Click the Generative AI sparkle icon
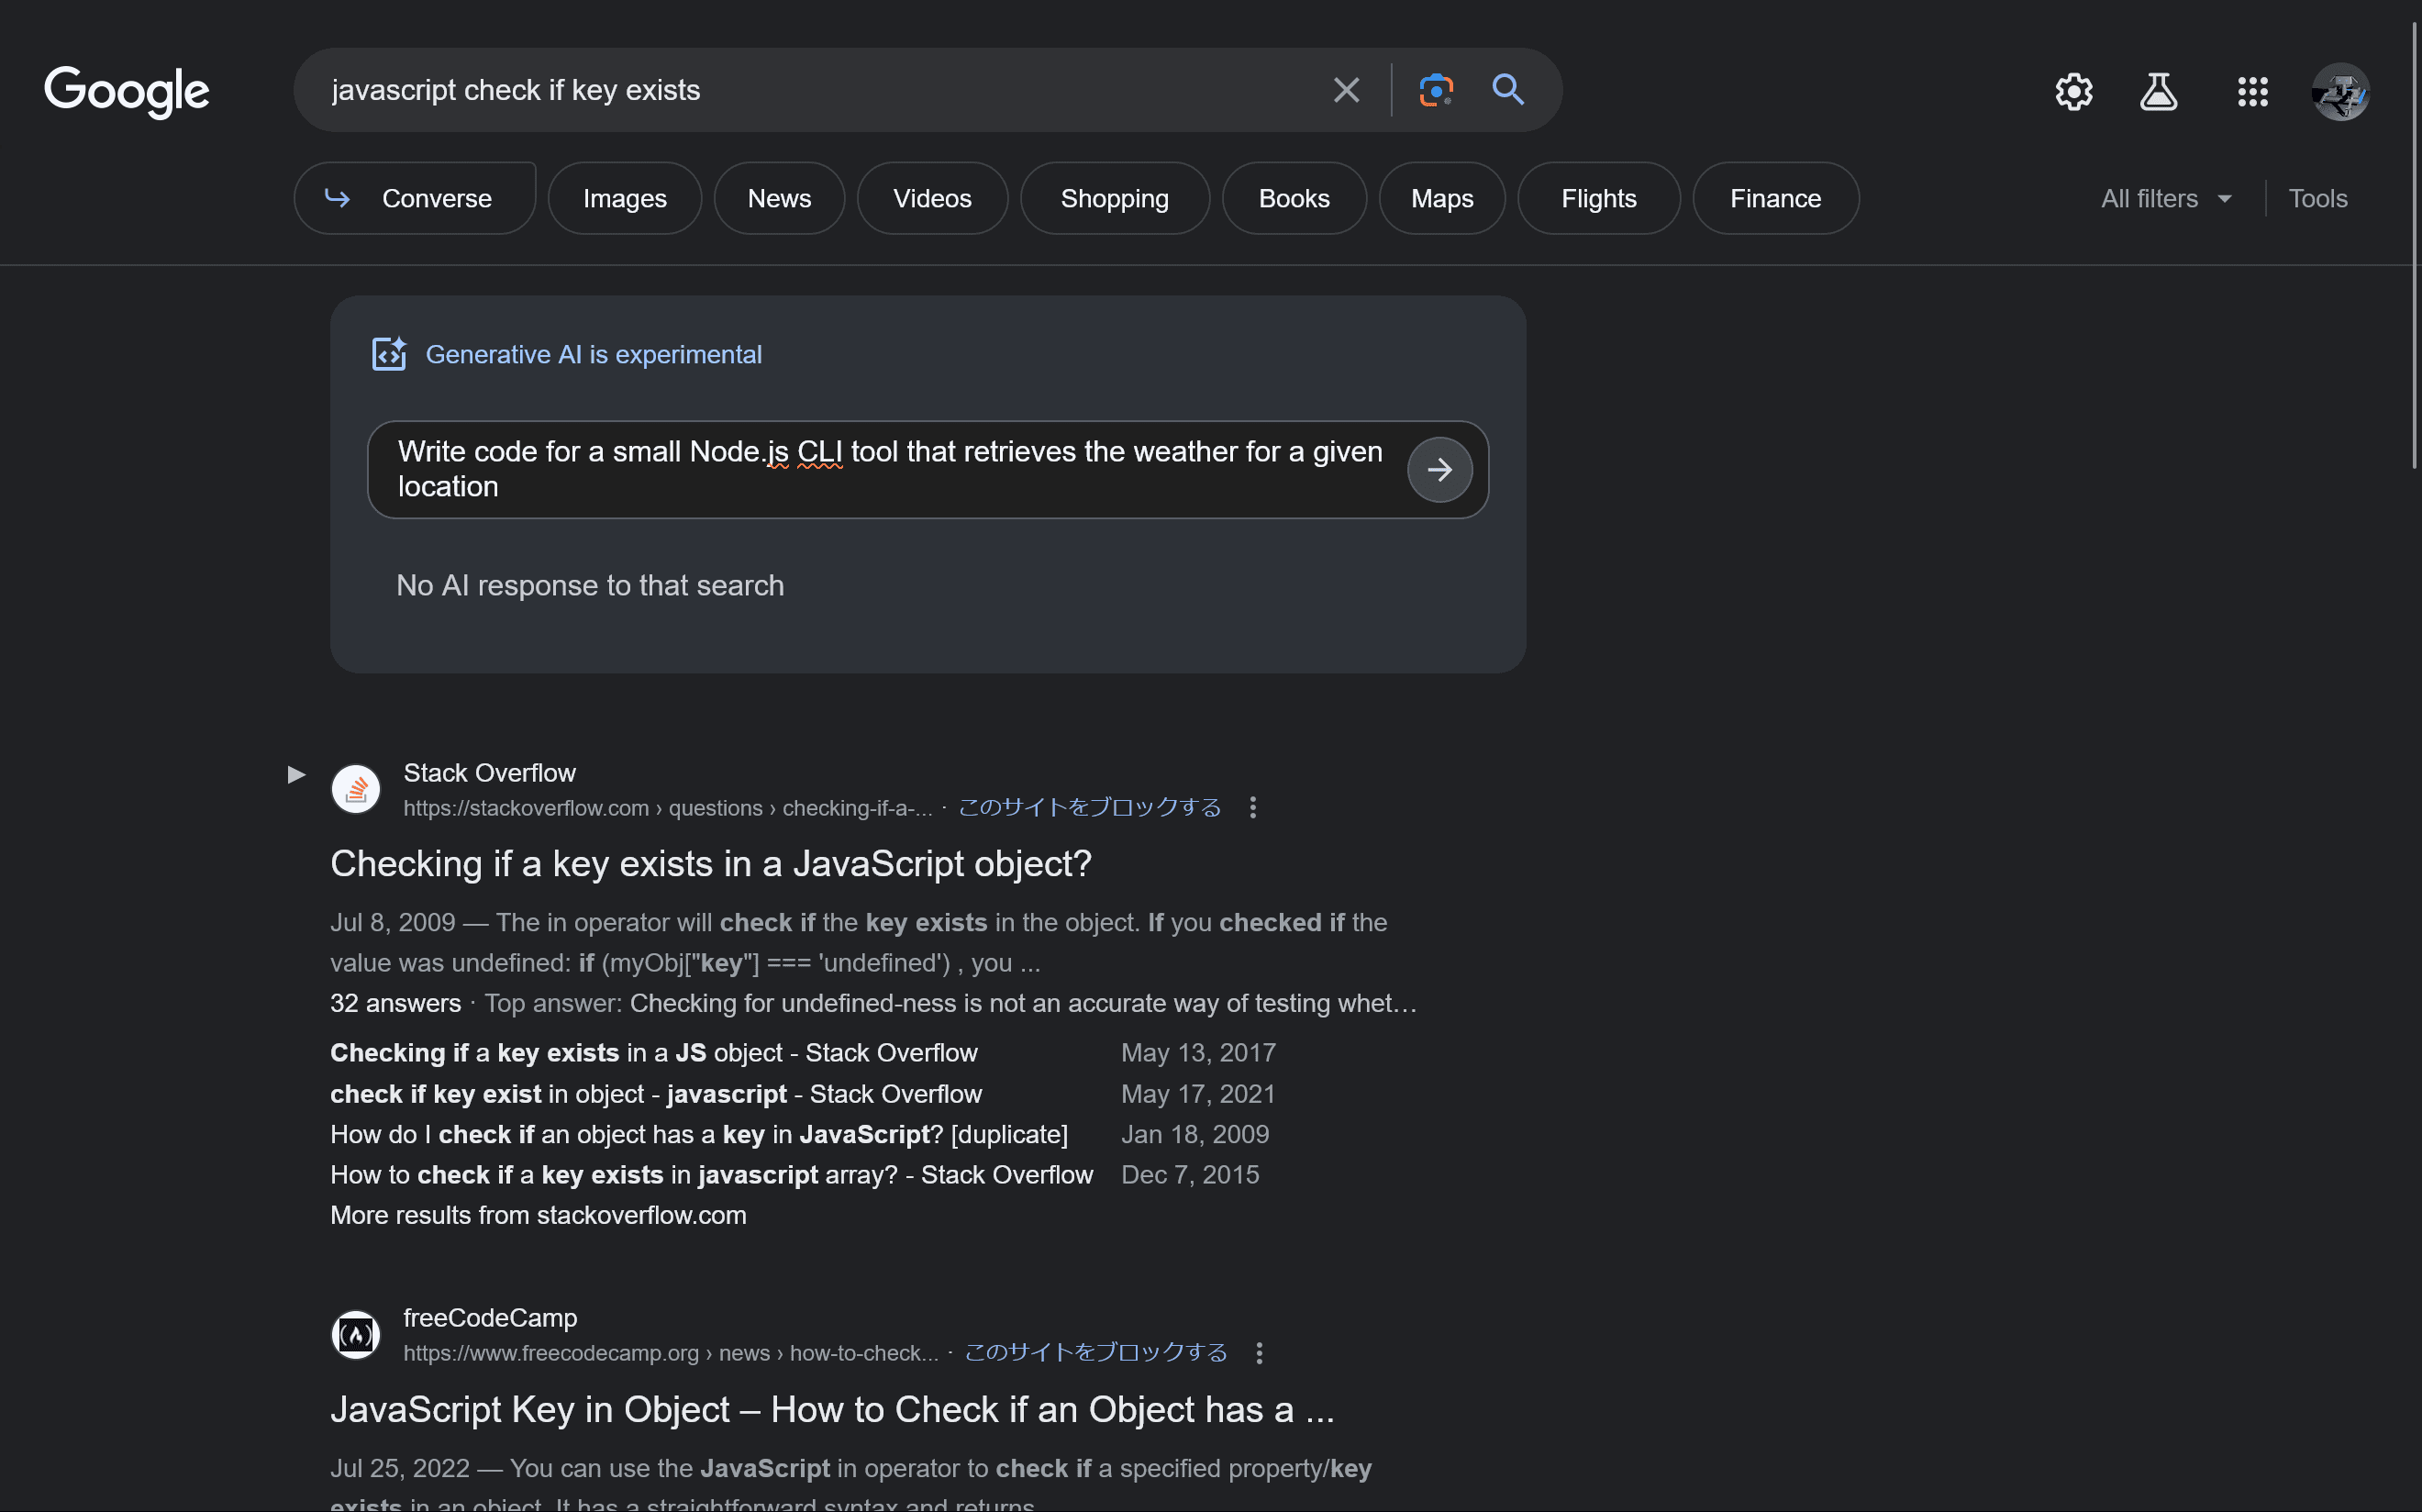Screen dimensions: 2422x1512 (389, 354)
